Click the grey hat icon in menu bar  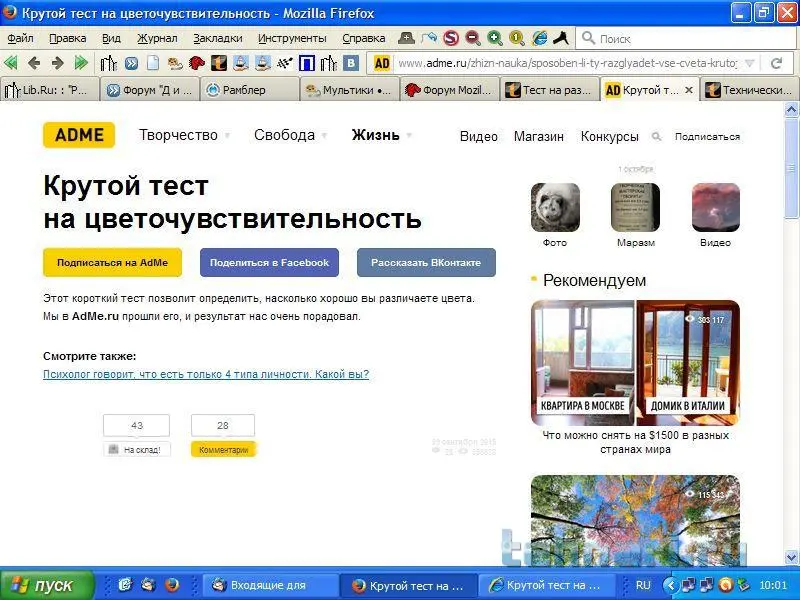pyautogui.click(x=406, y=38)
